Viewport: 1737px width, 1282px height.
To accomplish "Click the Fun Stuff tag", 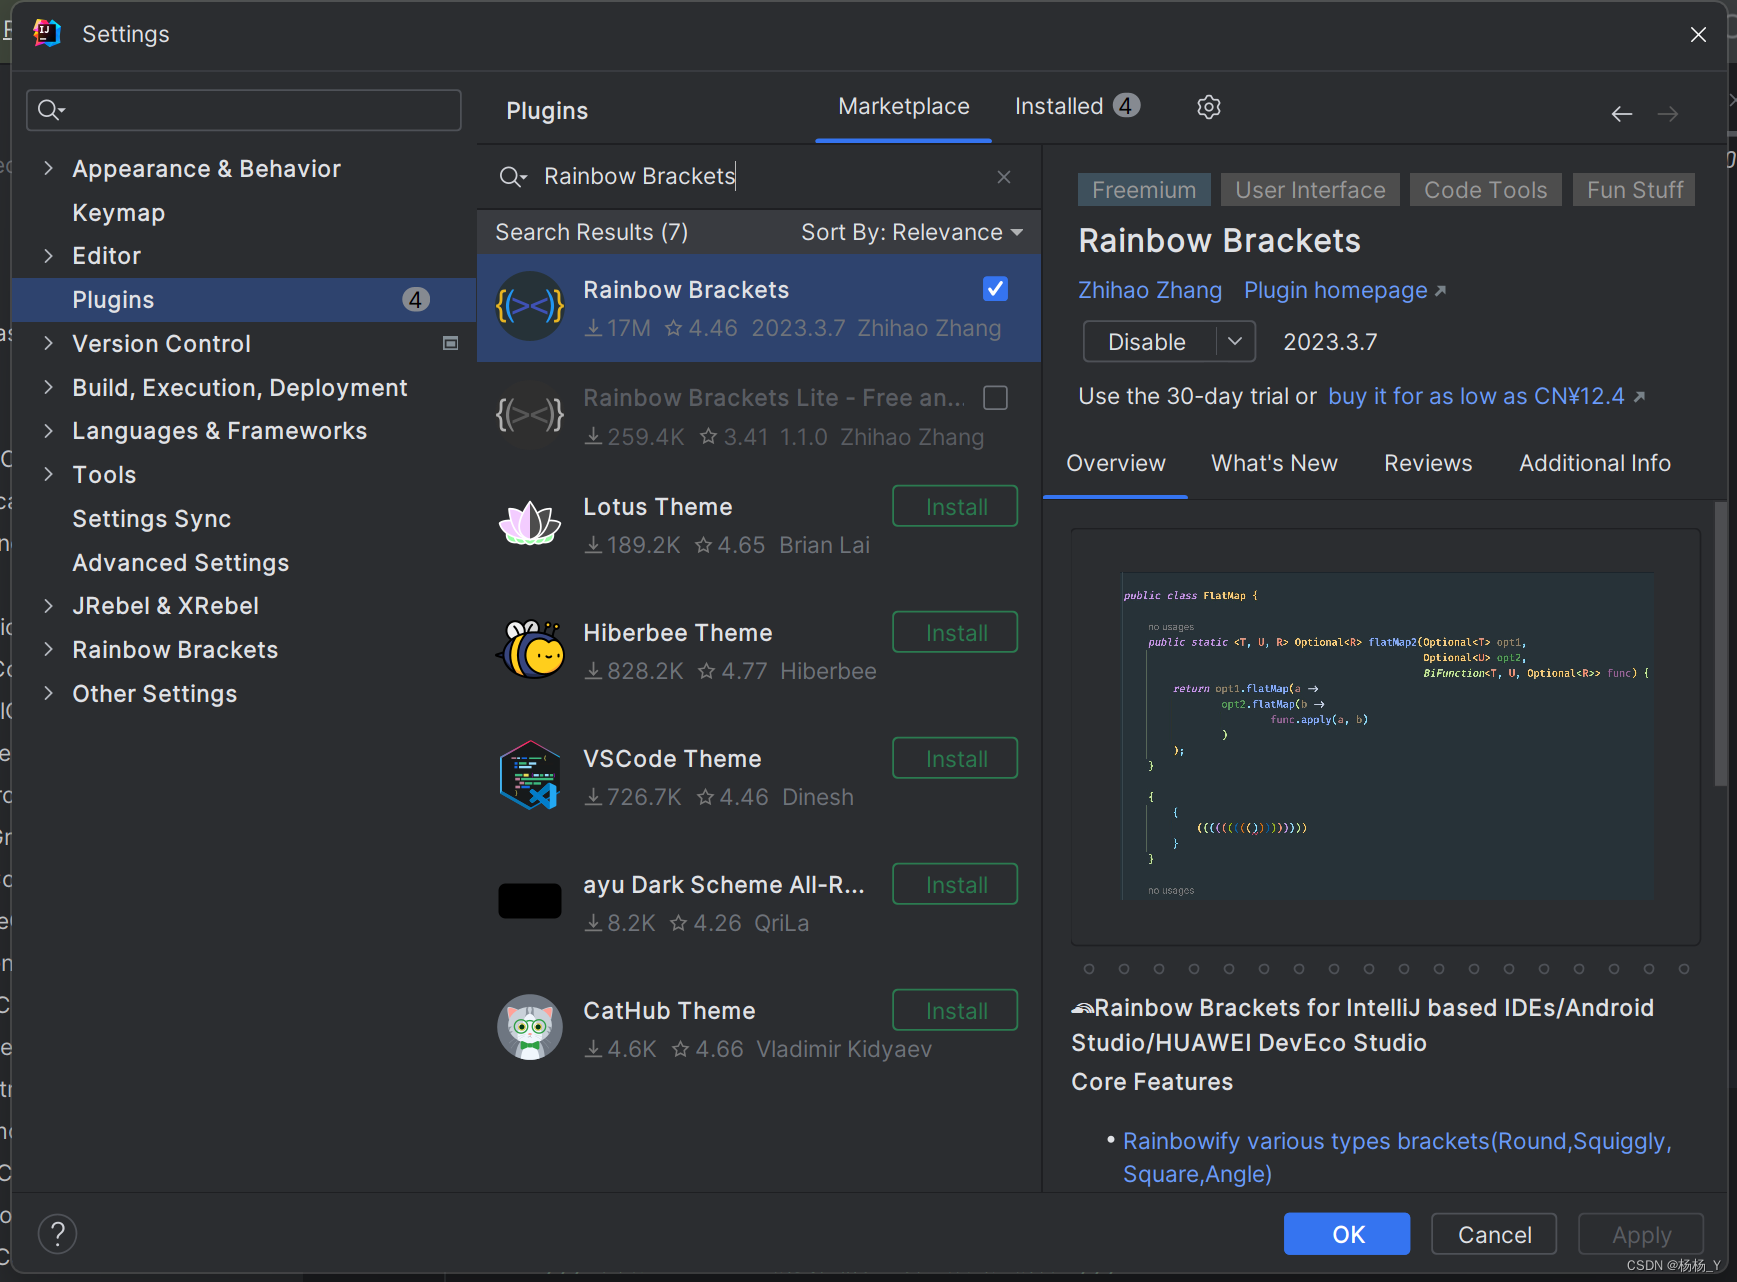I will click(1634, 190).
